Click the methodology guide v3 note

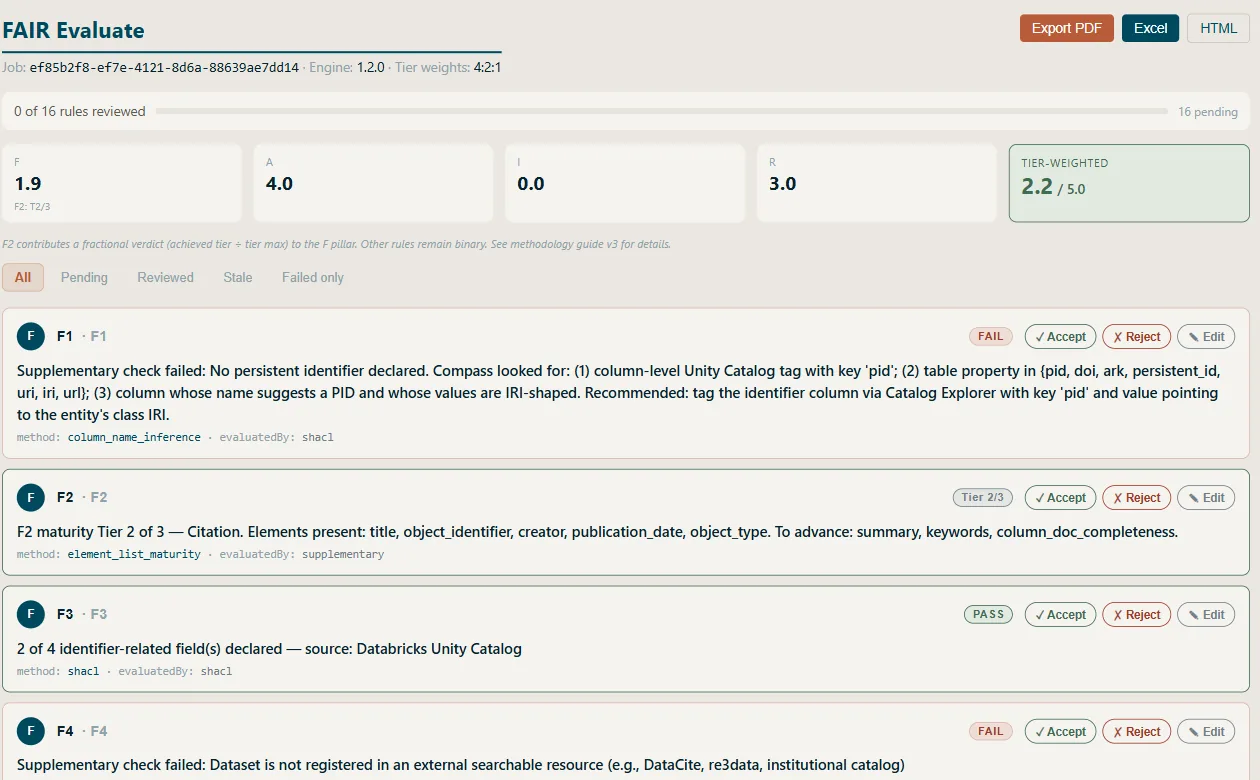pyautogui.click(x=336, y=244)
